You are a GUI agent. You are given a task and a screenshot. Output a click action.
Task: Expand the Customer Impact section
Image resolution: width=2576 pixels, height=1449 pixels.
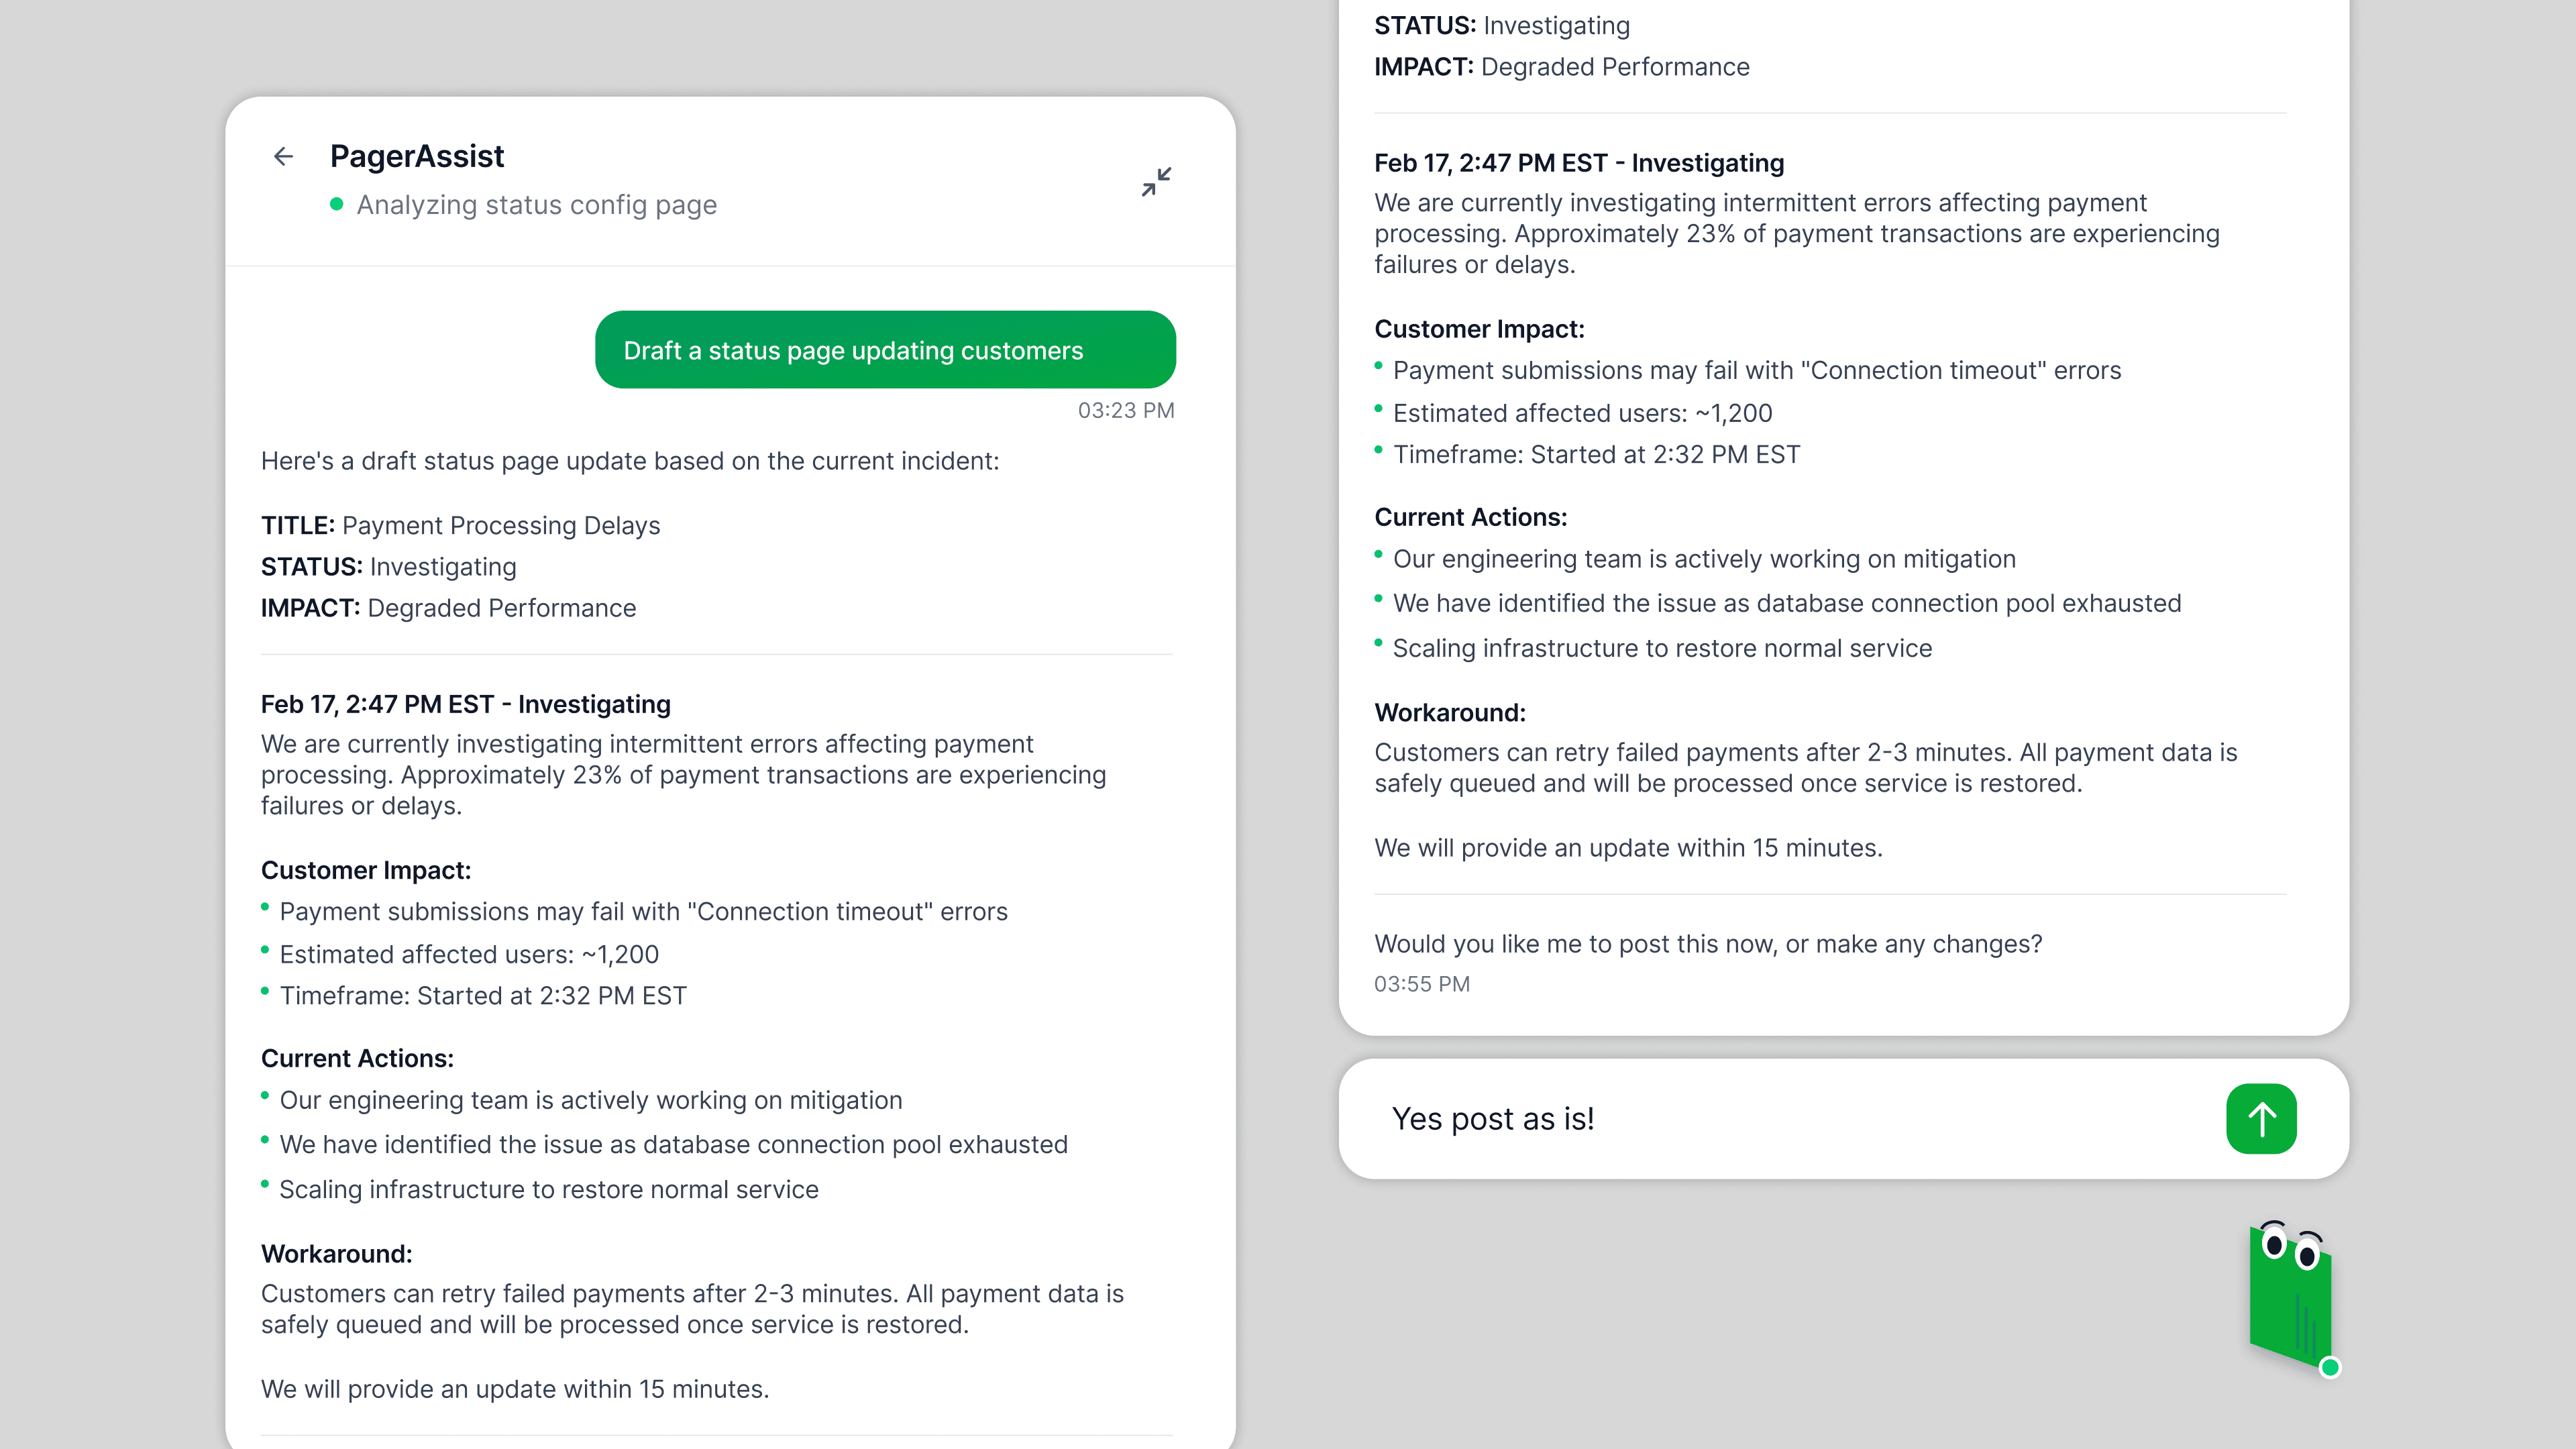[366, 869]
